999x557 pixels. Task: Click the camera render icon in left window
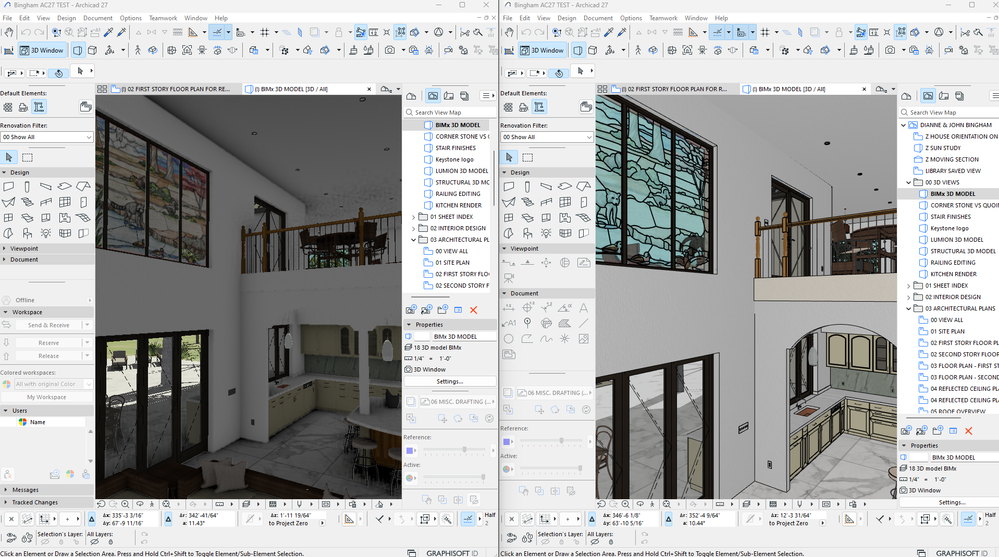389,50
